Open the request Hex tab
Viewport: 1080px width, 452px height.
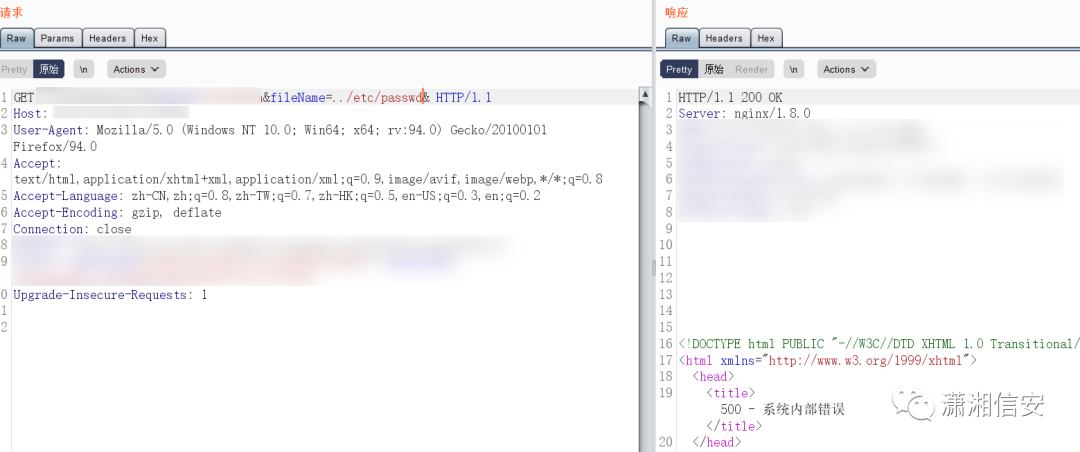[x=149, y=39]
